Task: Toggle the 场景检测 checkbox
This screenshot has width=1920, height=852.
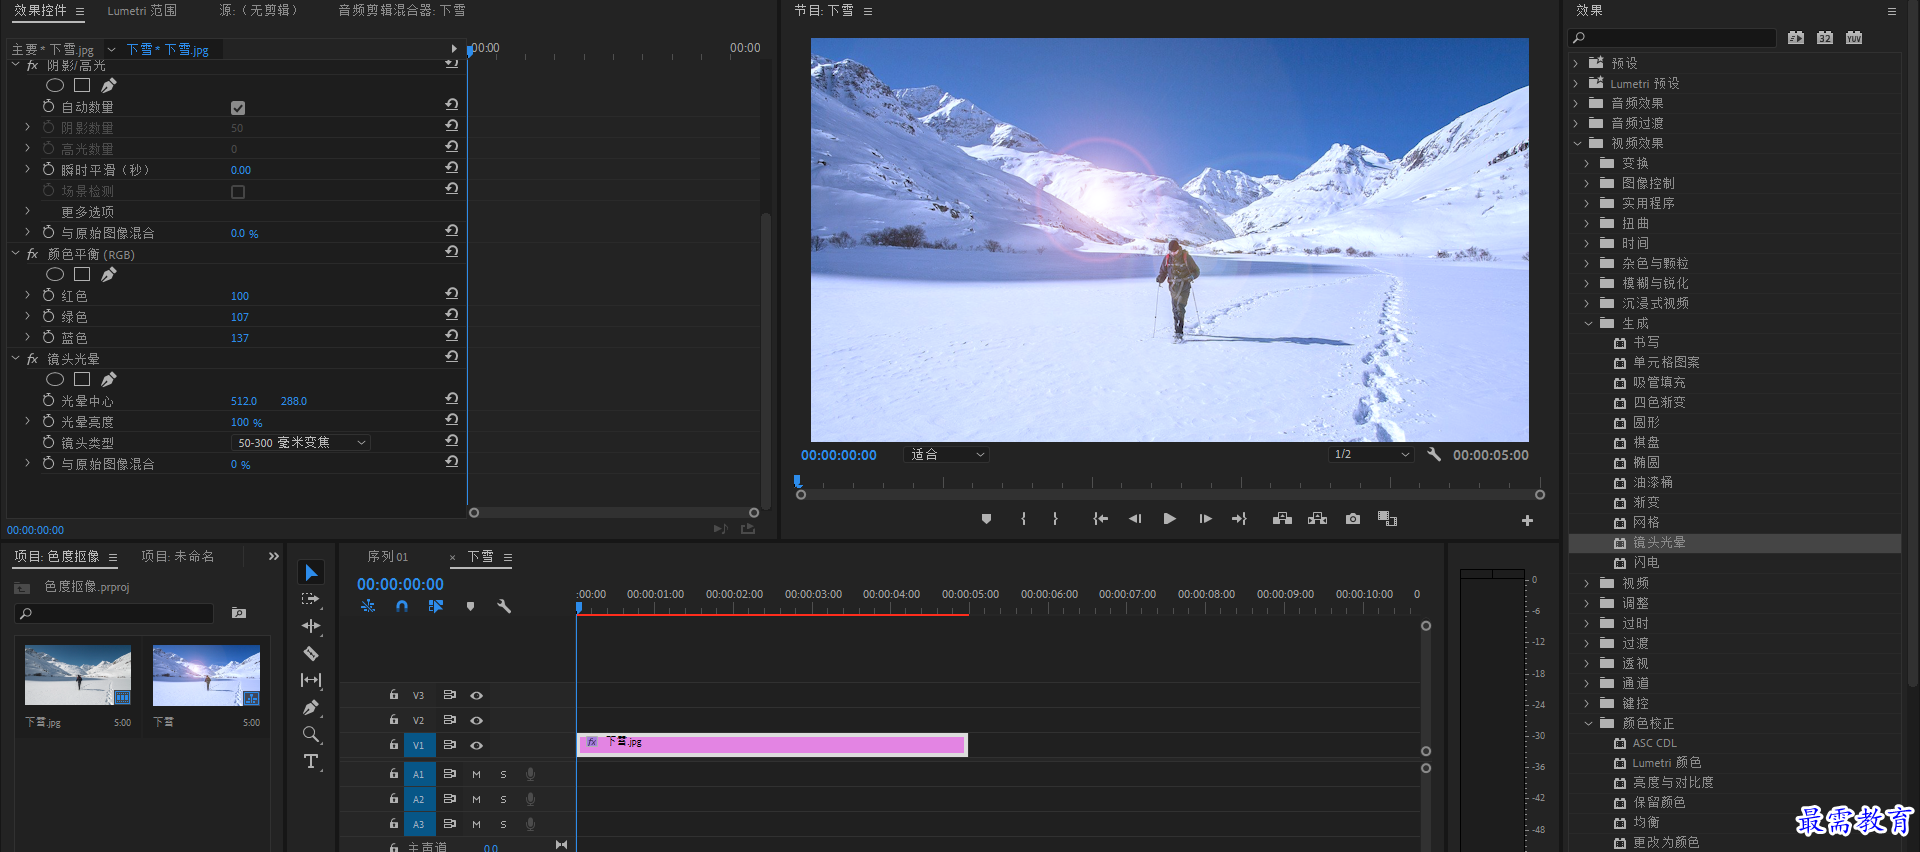Action: tap(238, 192)
